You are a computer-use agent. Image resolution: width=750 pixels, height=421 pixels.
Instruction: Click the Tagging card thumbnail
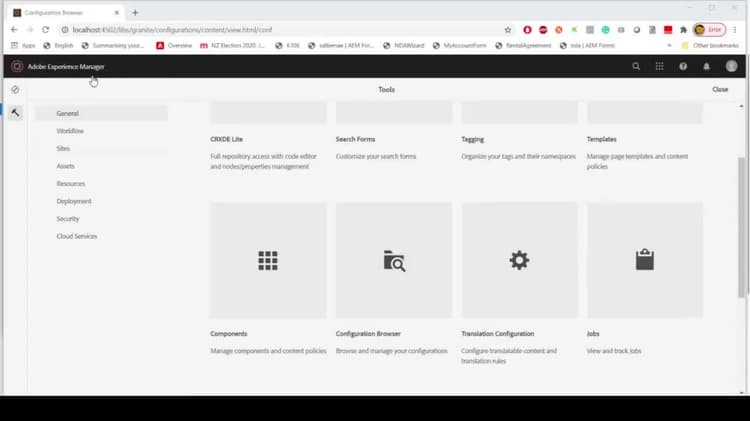519,112
